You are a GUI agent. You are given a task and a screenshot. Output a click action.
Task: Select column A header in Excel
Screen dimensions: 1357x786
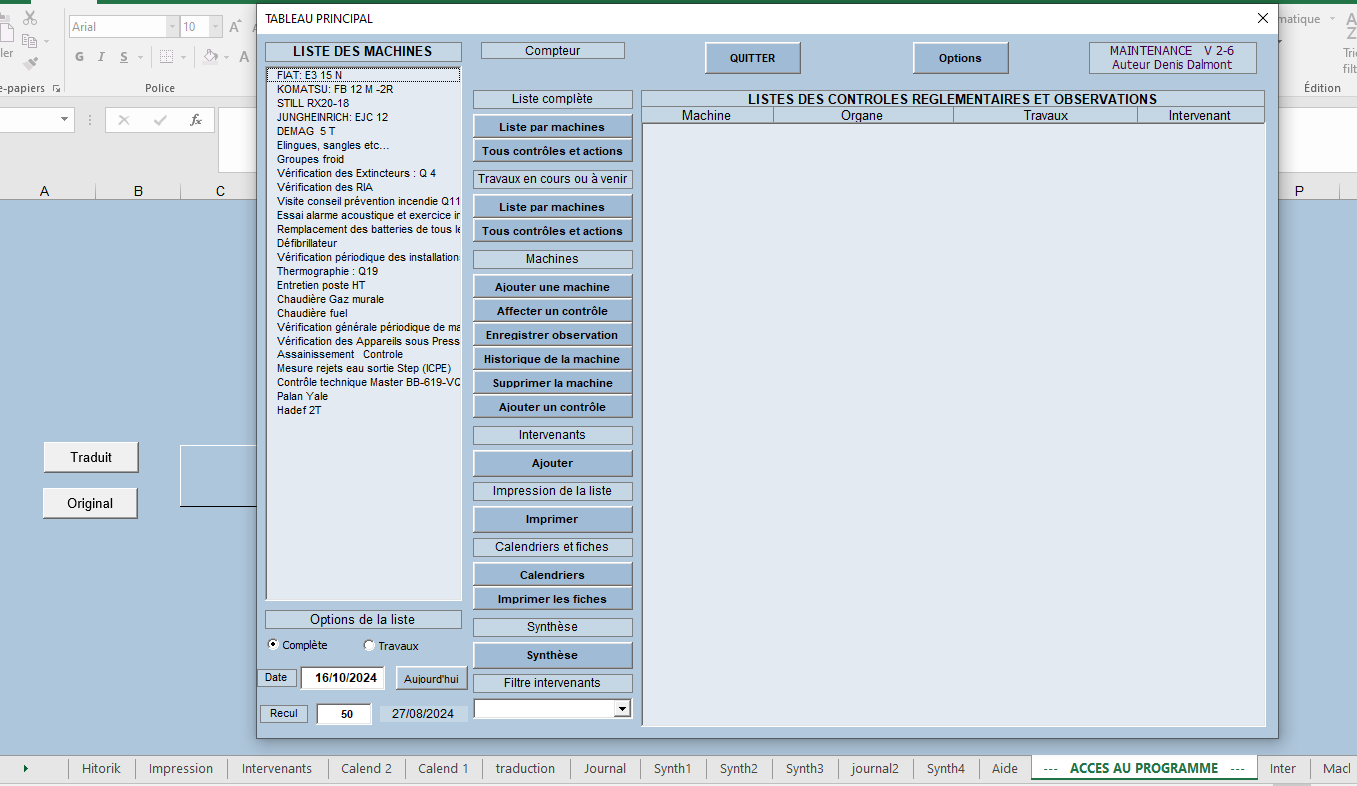pos(44,190)
